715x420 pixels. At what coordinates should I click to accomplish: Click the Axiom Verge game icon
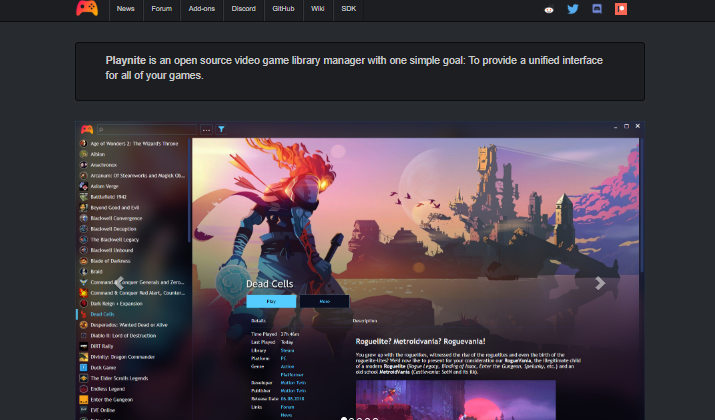pos(83,186)
